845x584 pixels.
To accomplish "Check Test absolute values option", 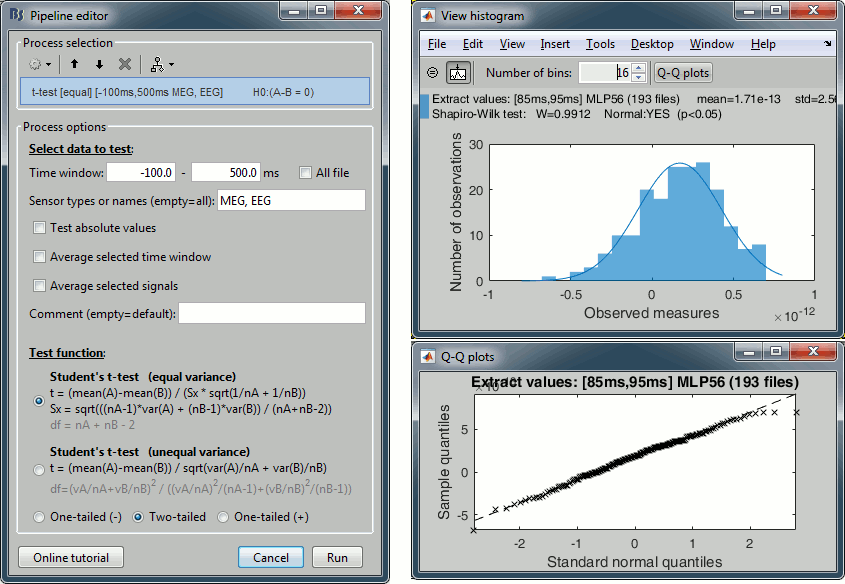I will click(x=40, y=228).
